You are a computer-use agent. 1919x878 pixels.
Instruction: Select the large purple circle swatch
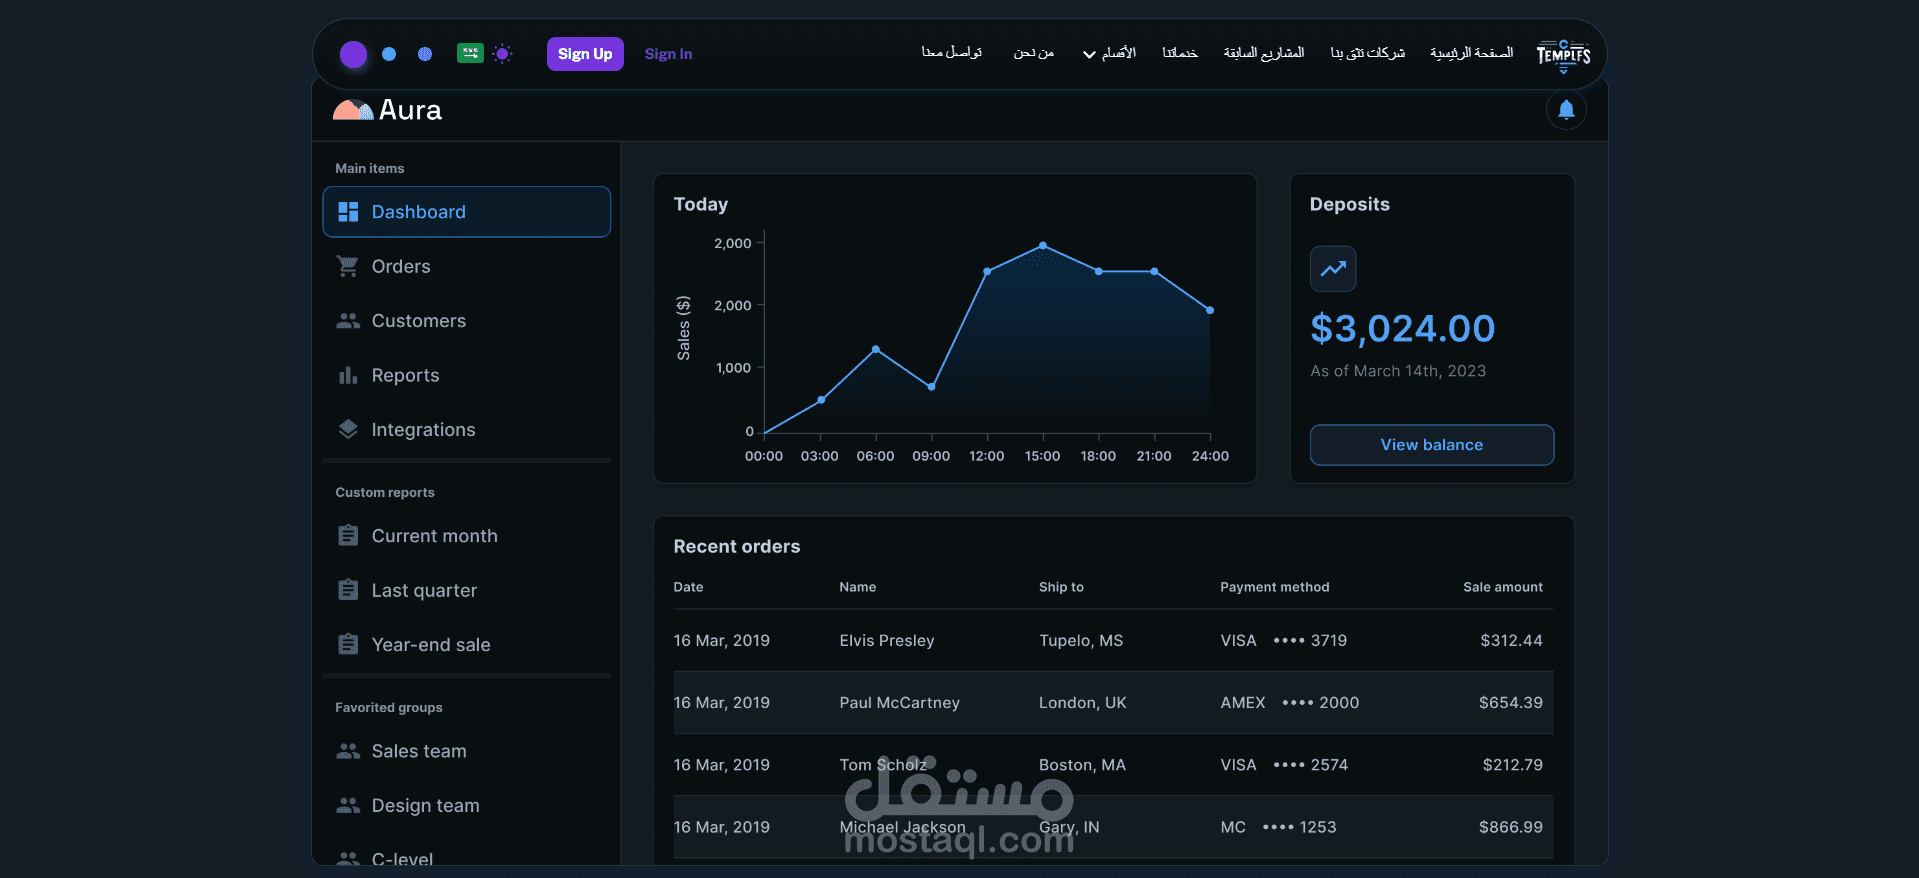pos(353,54)
